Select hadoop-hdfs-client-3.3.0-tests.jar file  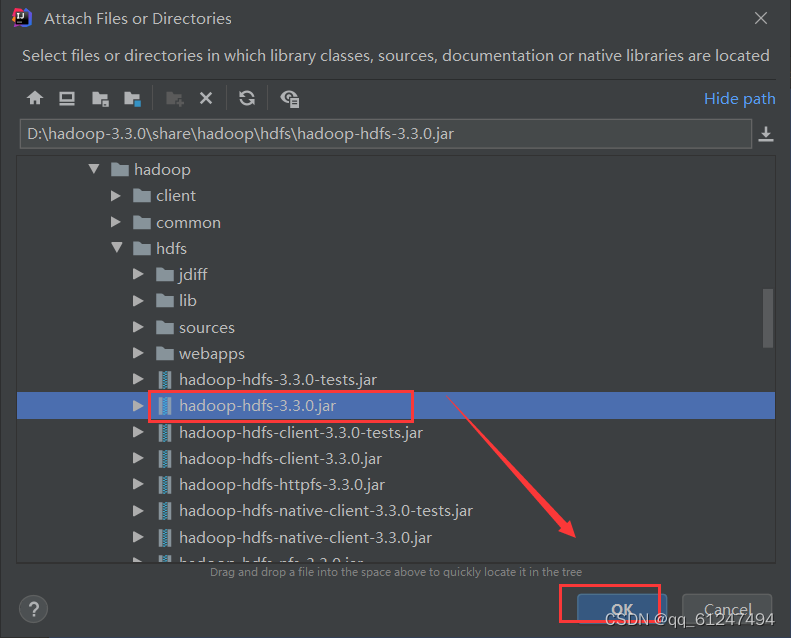(290, 433)
